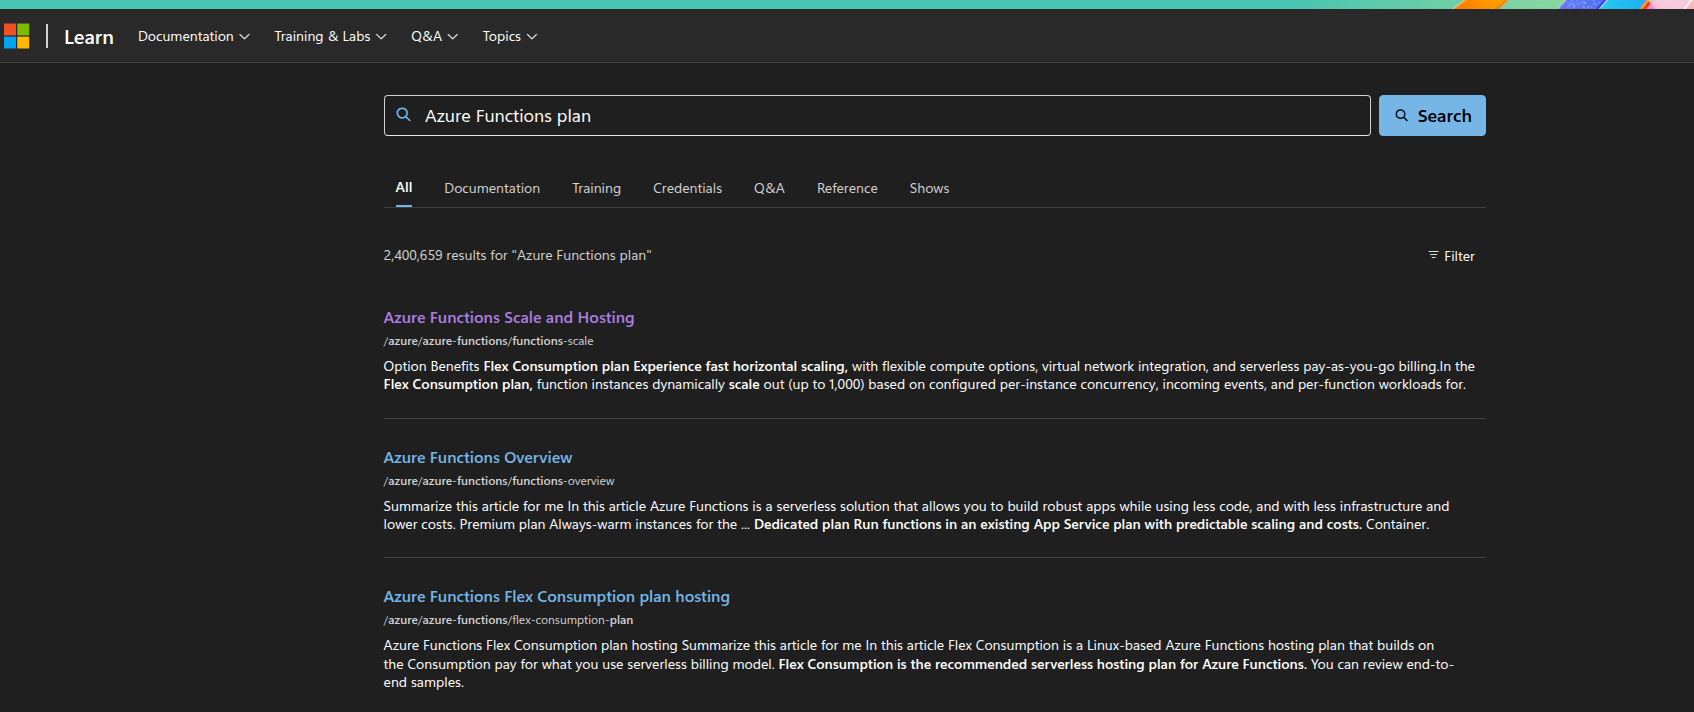This screenshot has height=712, width=1694.
Task: Switch to the Training results tab
Action: pos(596,188)
